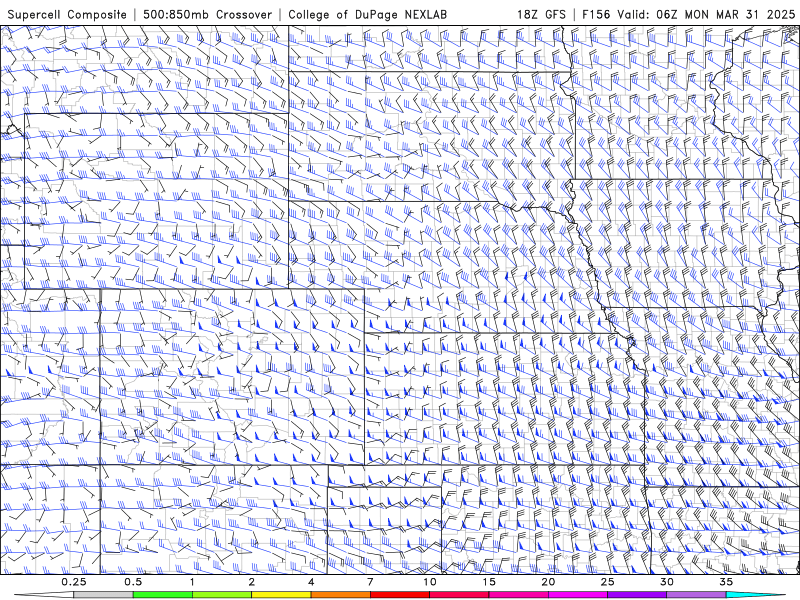The height and width of the screenshot is (600, 800).
Task: Select the magenta segment between 20 and 25
Action: (578, 595)
